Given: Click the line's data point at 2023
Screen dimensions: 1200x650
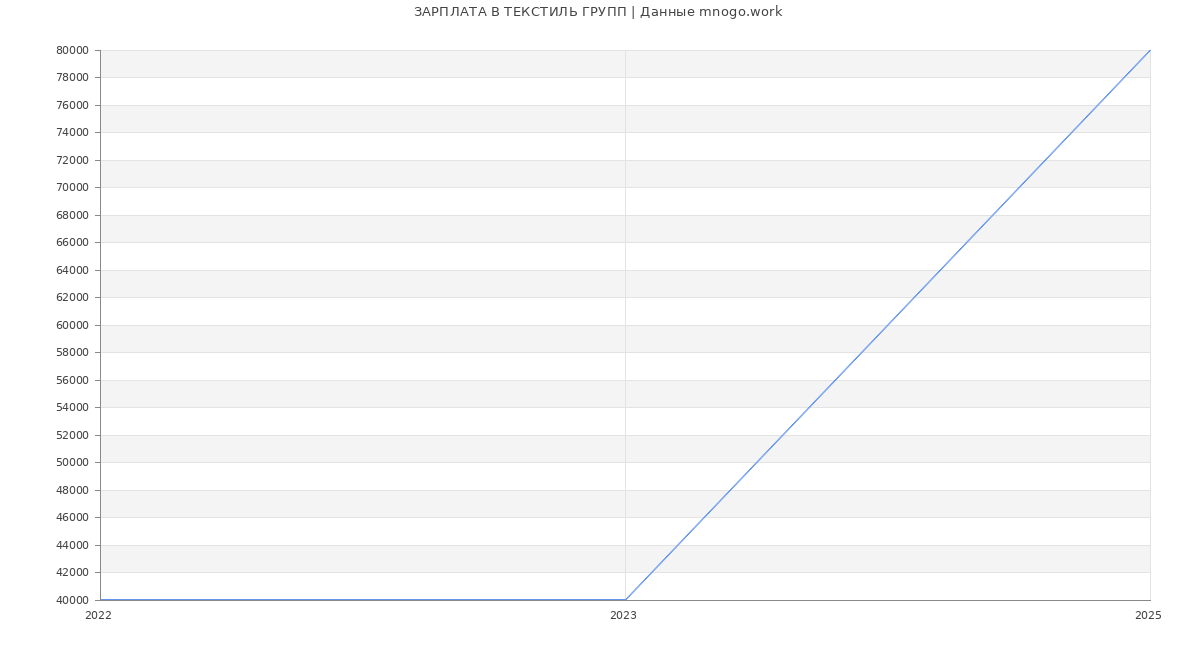Looking at the screenshot, I should coord(625,600).
